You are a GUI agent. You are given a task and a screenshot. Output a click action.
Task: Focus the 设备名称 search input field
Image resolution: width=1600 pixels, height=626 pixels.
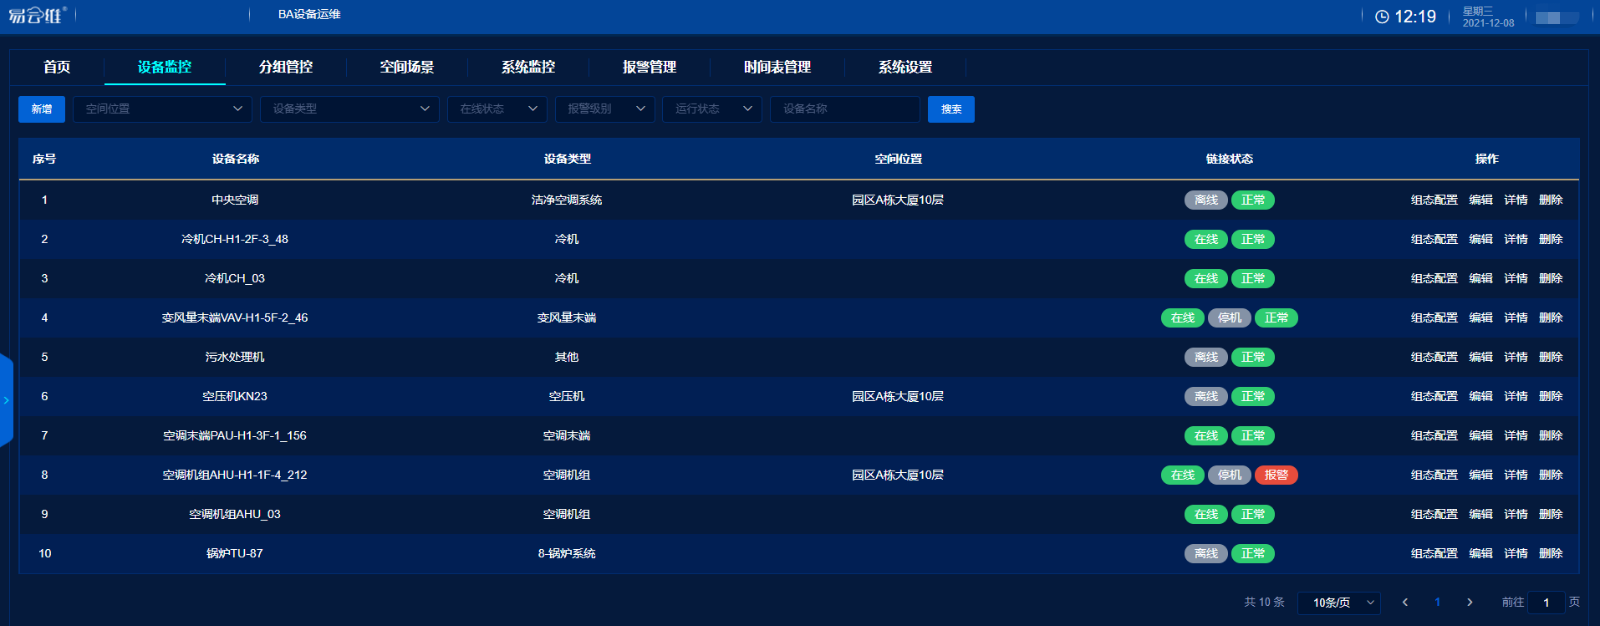[845, 109]
